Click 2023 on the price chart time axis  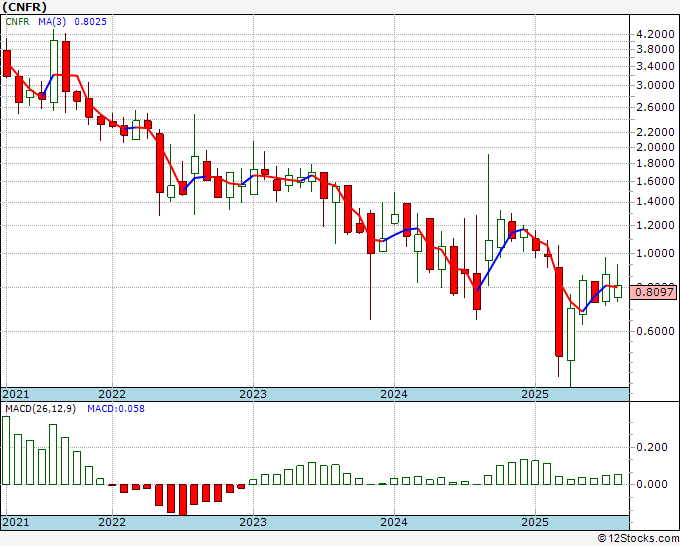[253, 394]
